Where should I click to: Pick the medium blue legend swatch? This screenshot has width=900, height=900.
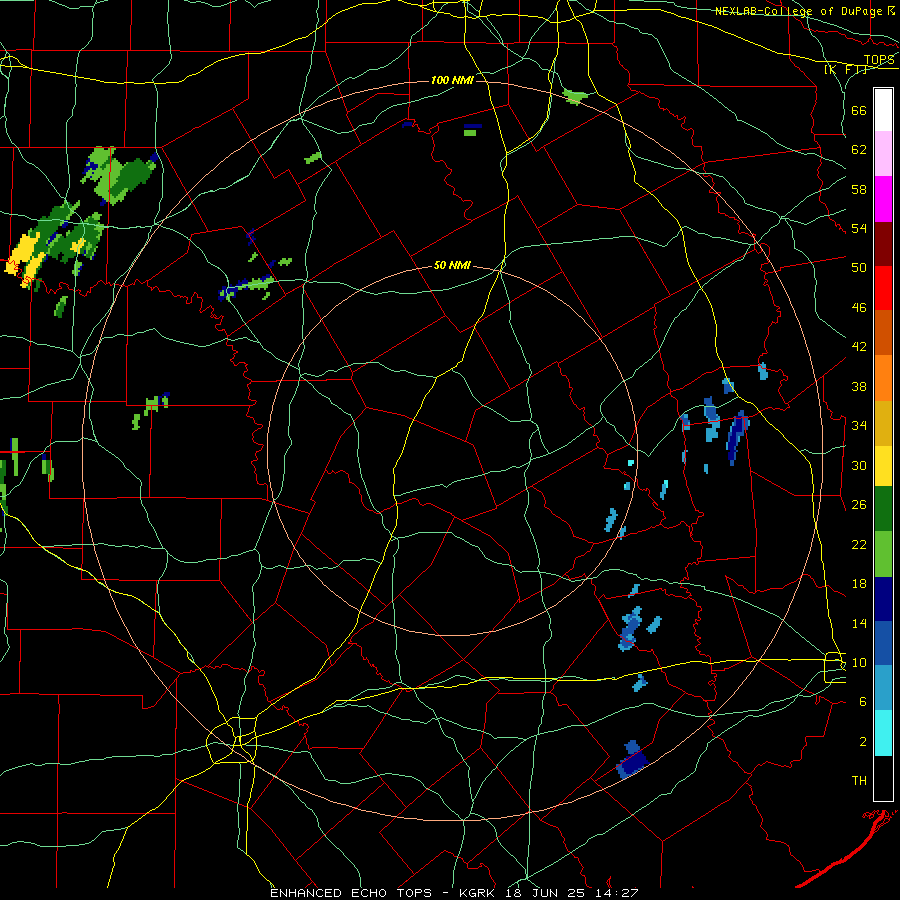(x=883, y=644)
